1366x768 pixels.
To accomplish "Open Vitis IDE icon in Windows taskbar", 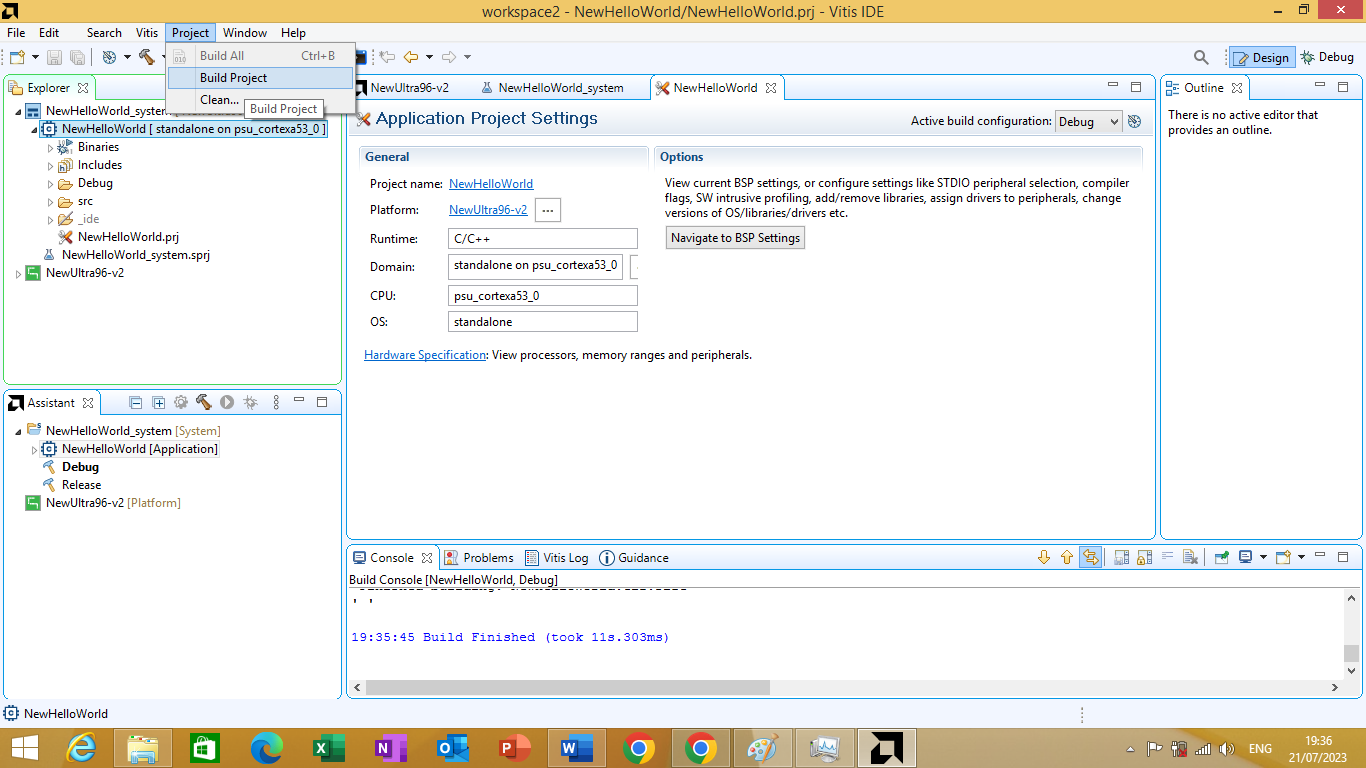I will tap(886, 748).
